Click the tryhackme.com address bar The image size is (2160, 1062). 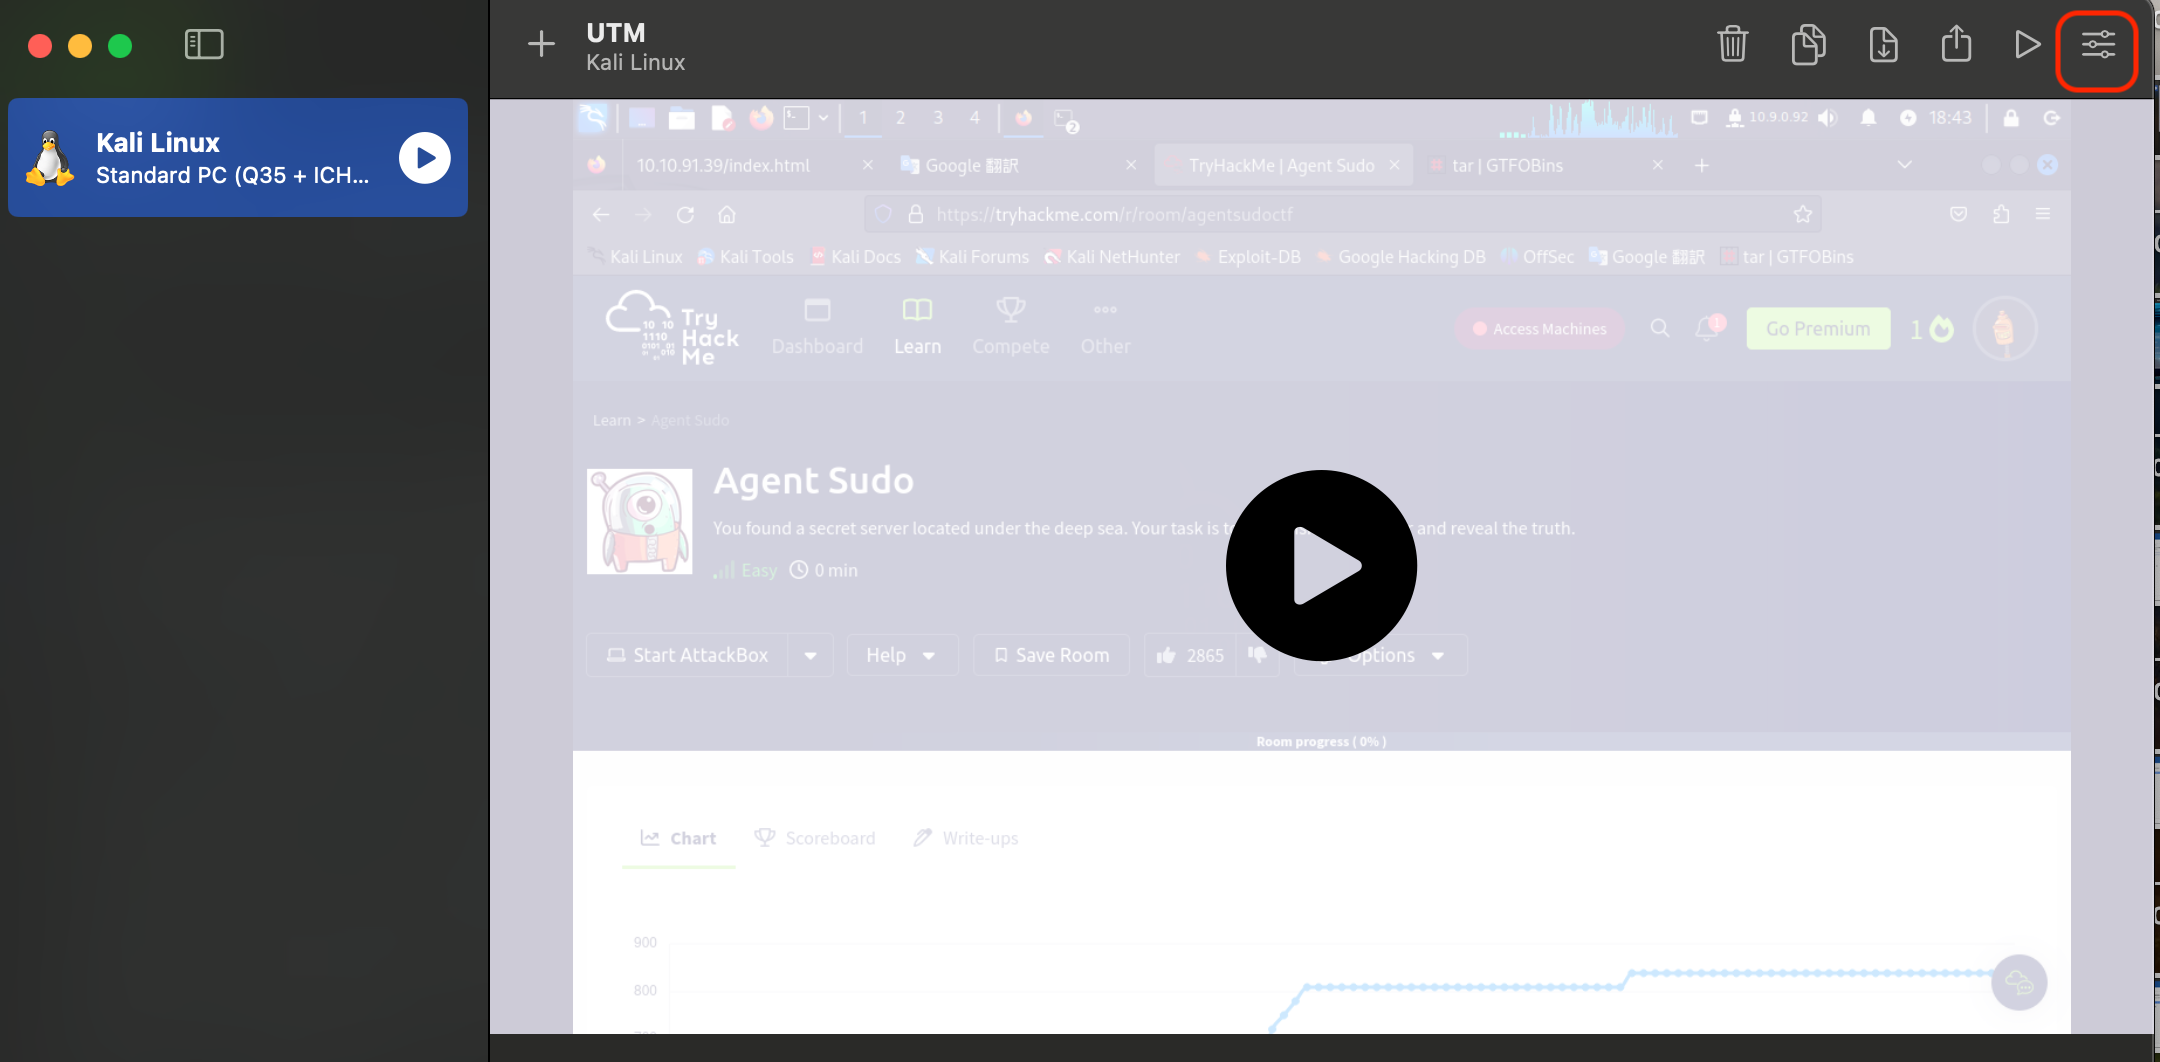coord(1342,215)
